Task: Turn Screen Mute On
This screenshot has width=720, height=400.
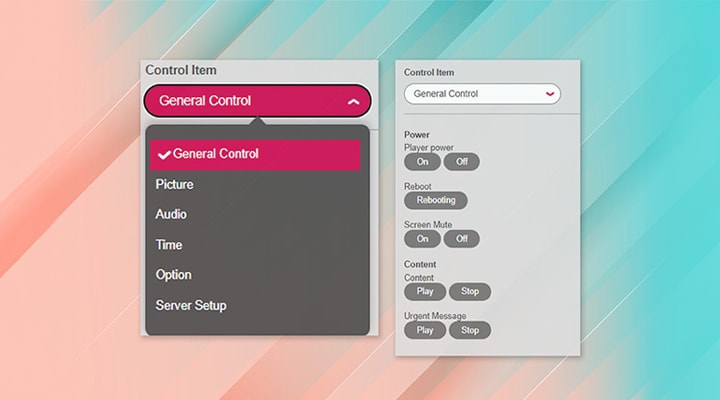Action: (422, 239)
